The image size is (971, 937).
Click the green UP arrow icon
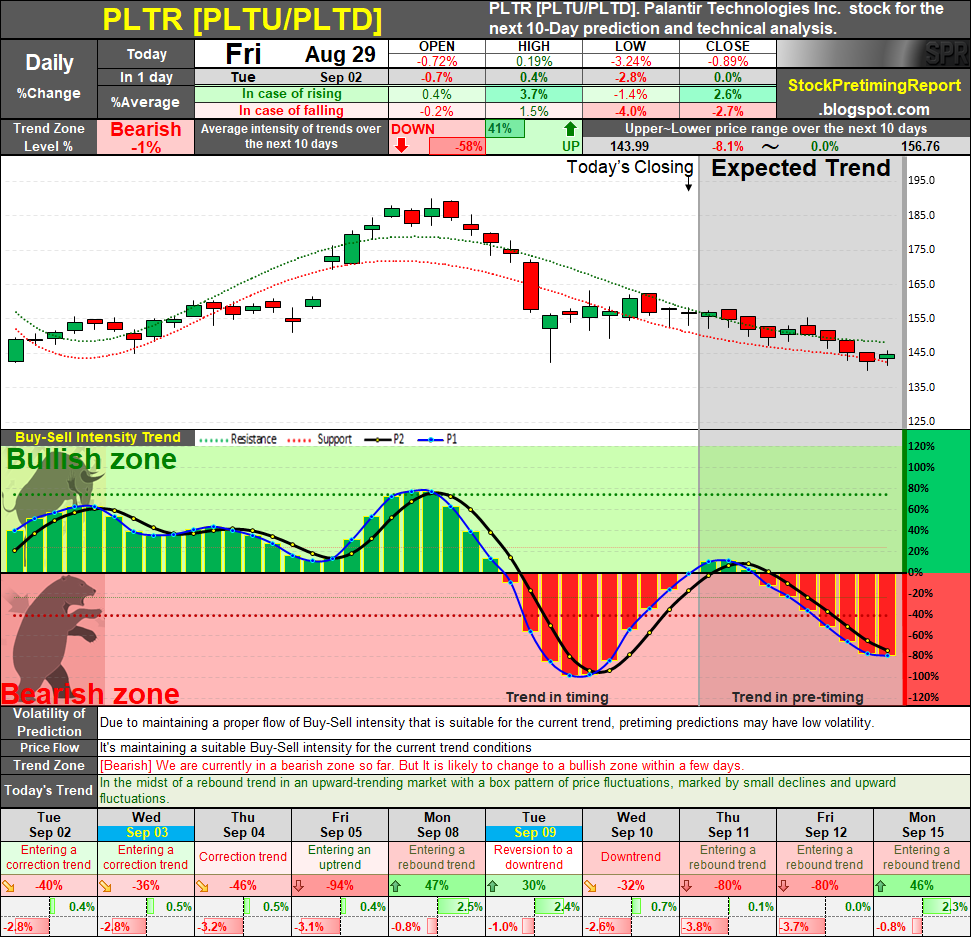point(570,129)
